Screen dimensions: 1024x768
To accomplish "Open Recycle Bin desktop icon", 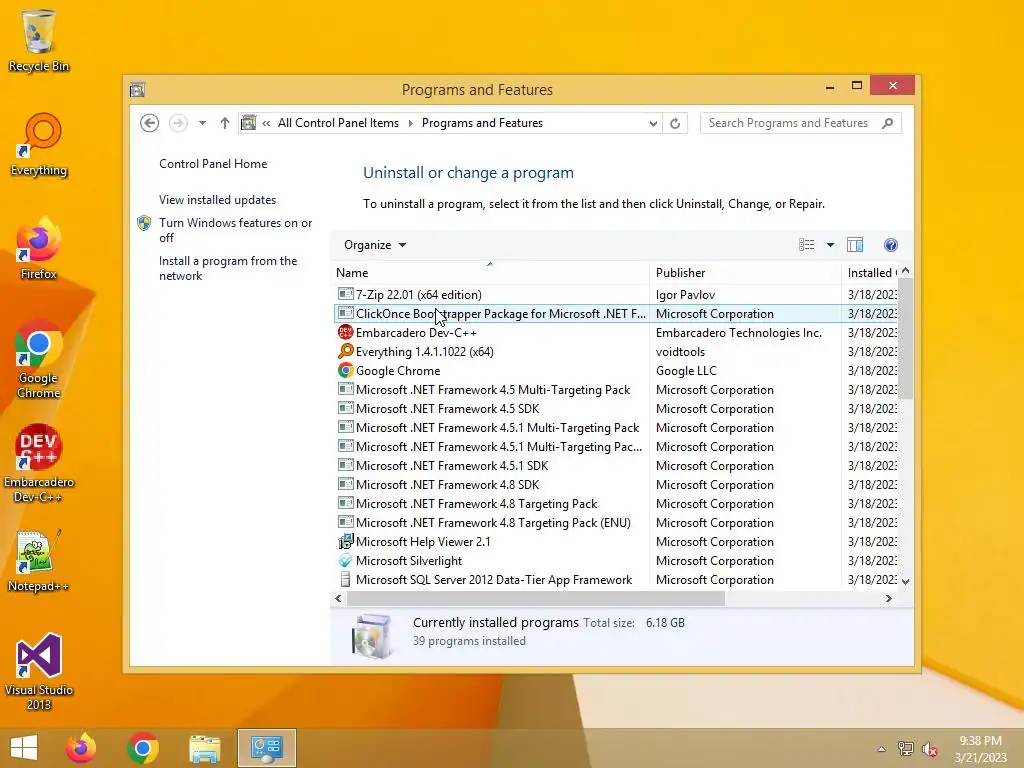I will [x=39, y=40].
